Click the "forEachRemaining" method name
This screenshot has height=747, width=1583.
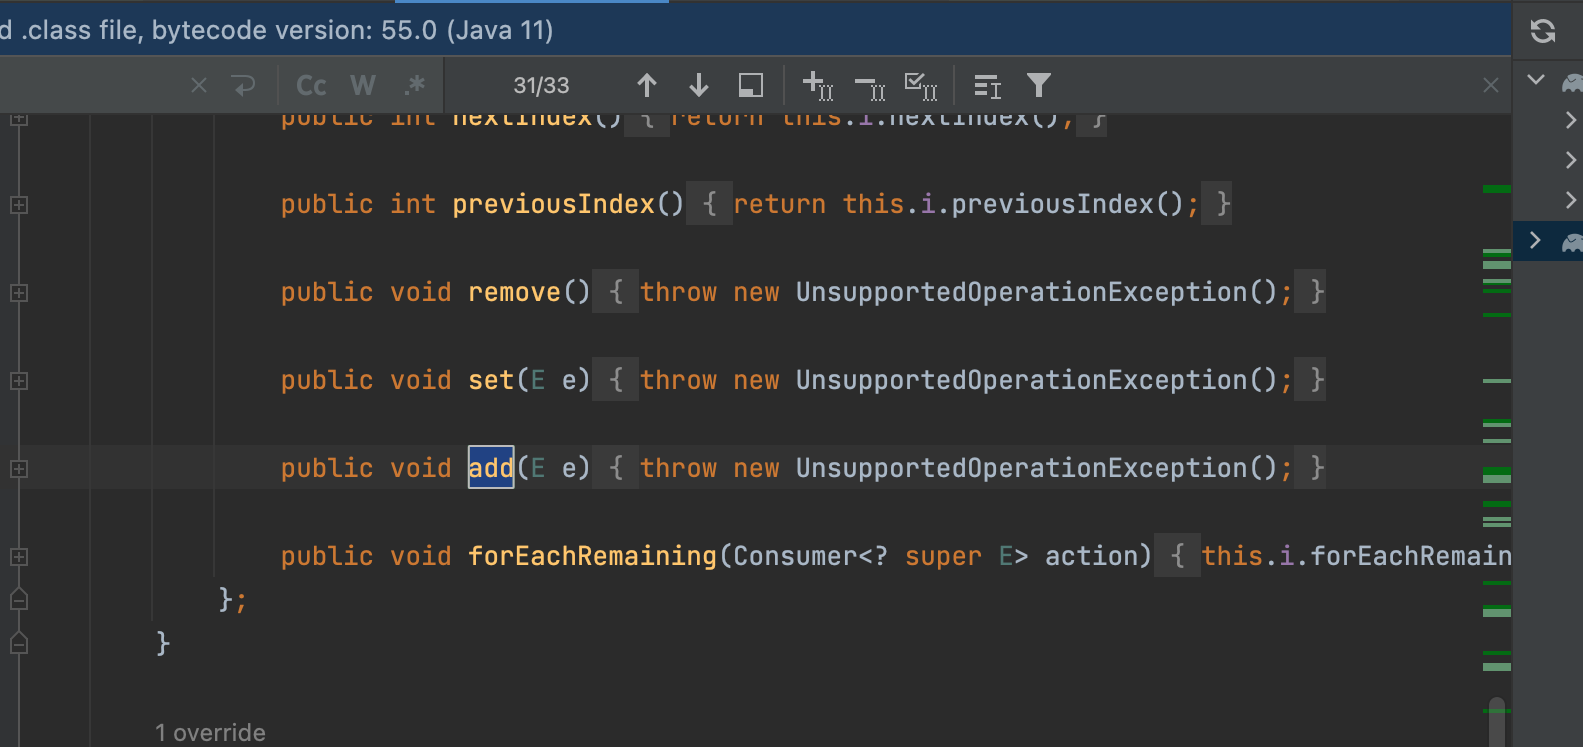[593, 557]
